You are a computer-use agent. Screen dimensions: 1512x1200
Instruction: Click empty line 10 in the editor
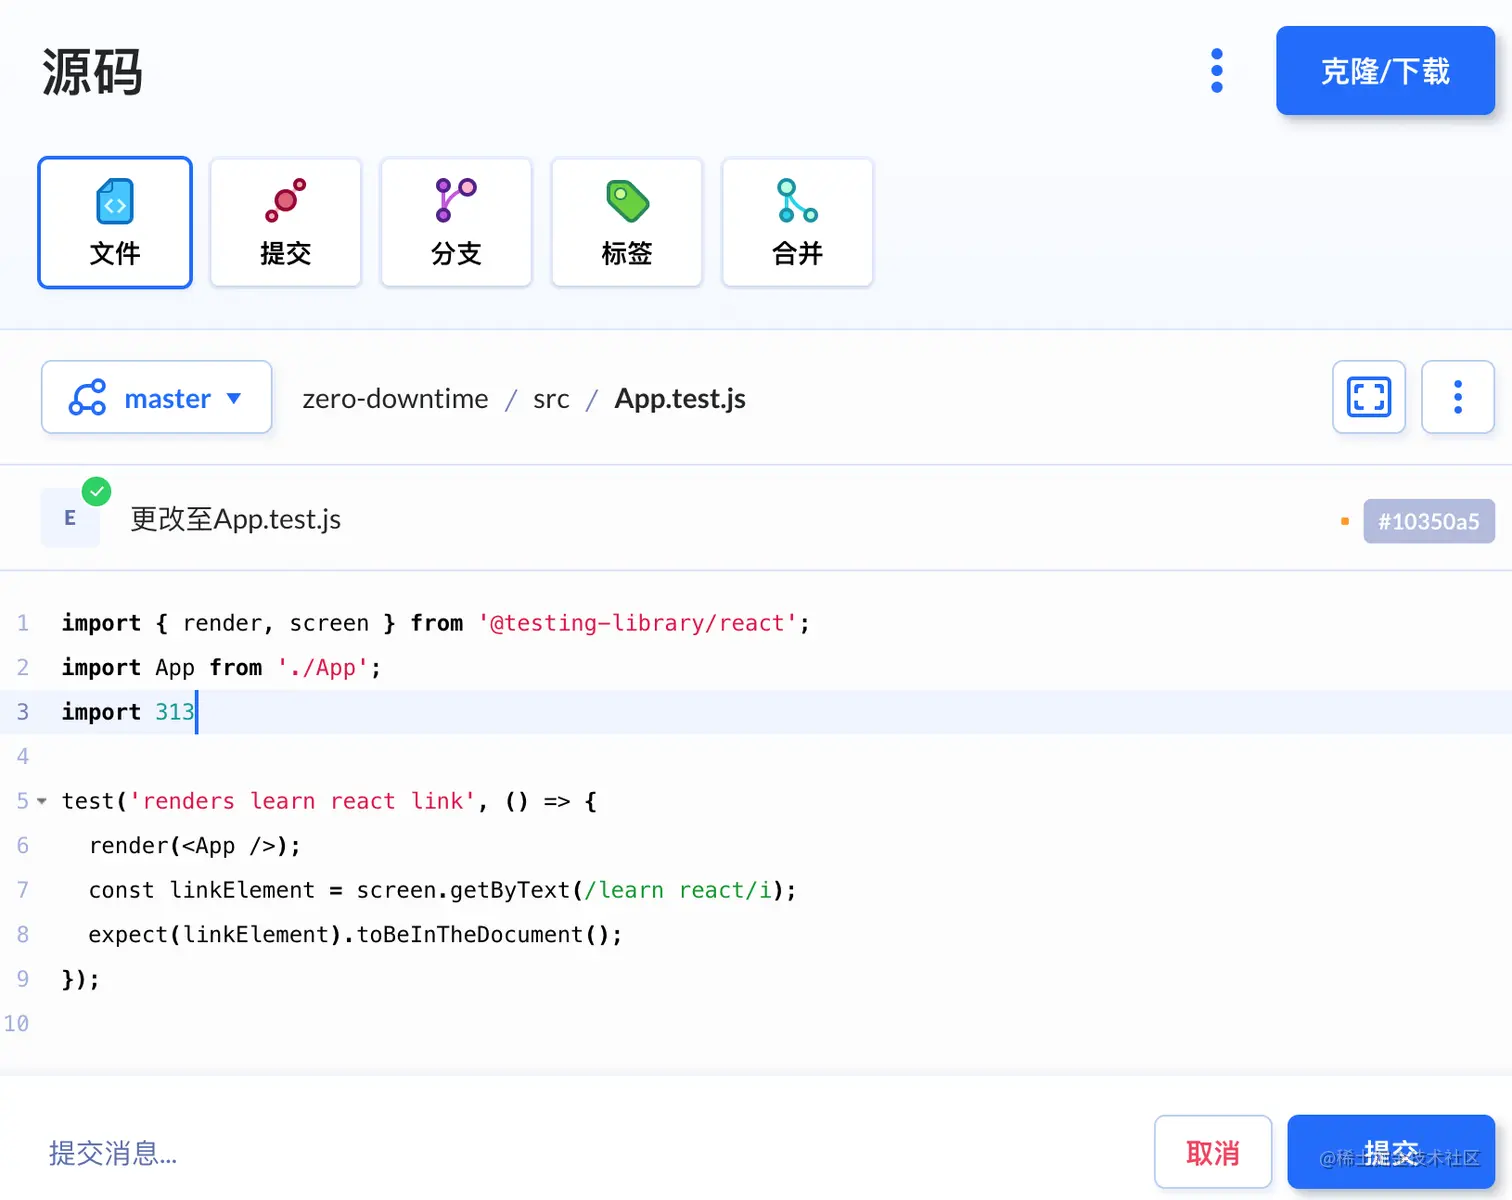point(756,1024)
